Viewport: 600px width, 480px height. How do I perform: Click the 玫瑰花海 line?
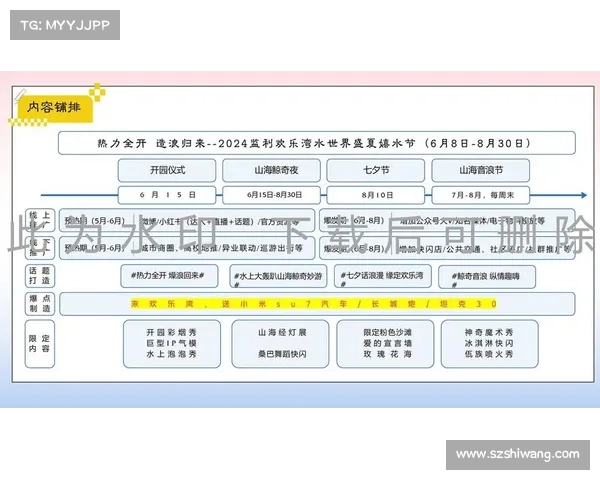(387, 354)
